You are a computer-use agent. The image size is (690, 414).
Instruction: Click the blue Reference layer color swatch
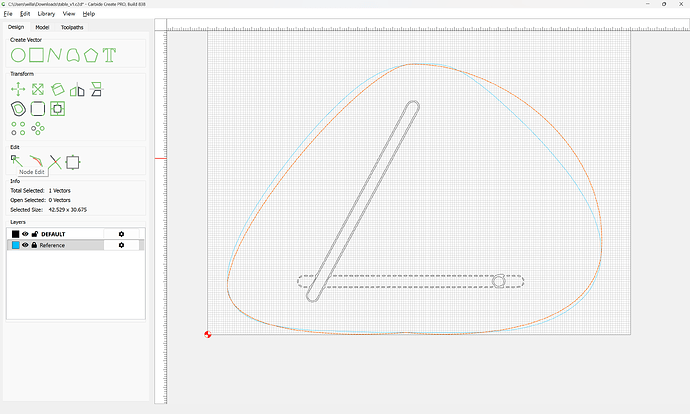point(15,245)
